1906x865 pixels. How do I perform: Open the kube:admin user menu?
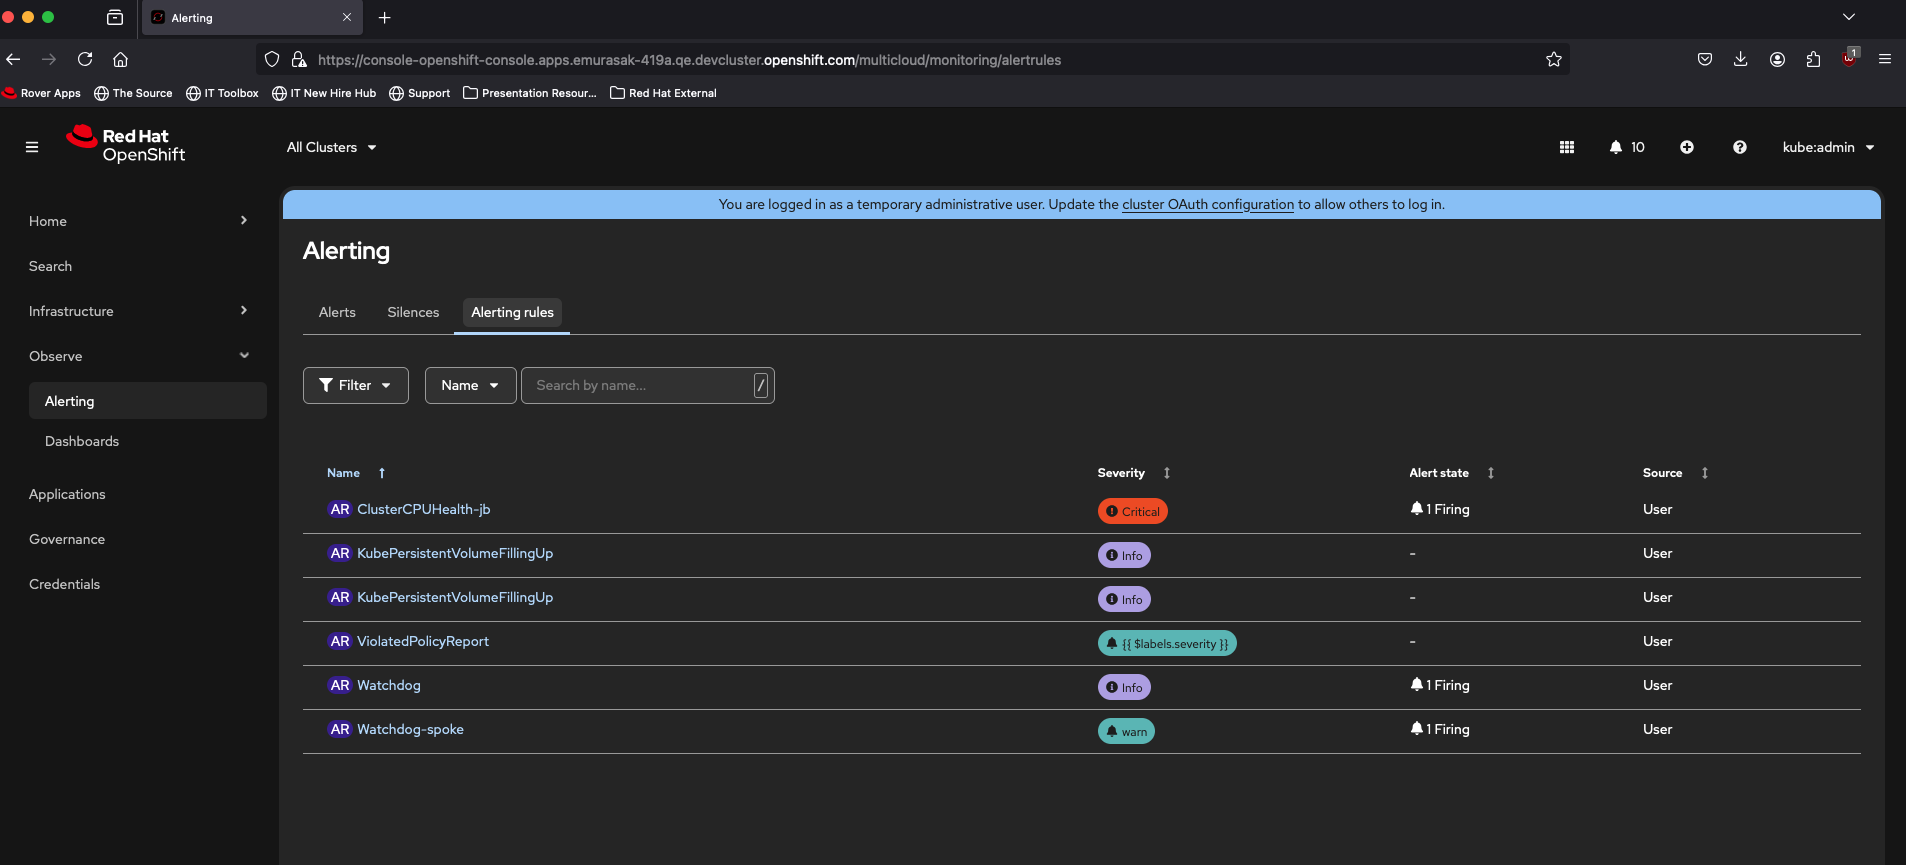(x=1828, y=147)
